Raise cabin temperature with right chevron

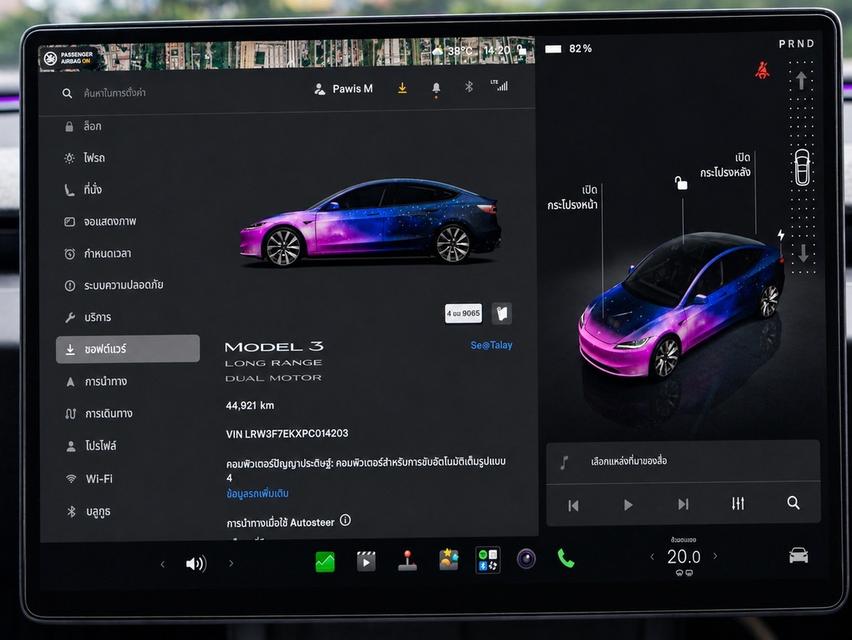(715, 556)
